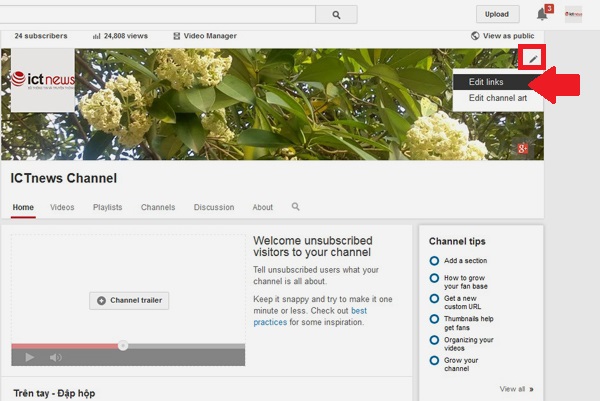The width and height of the screenshot is (600, 401).
Task: Click the Channel trailer button
Action: pyautogui.click(x=129, y=300)
